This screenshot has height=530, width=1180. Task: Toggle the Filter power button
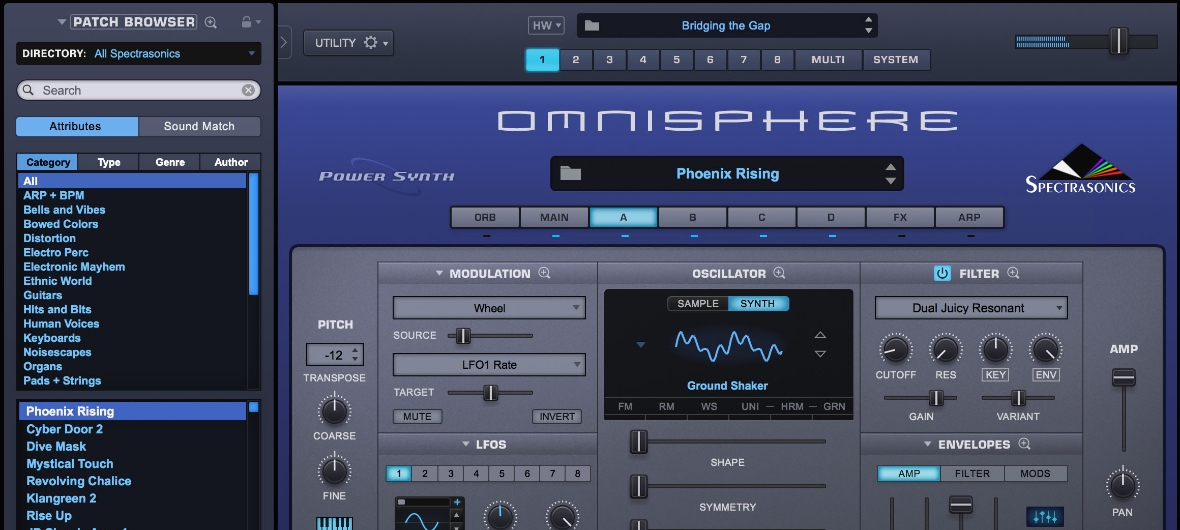click(x=942, y=273)
